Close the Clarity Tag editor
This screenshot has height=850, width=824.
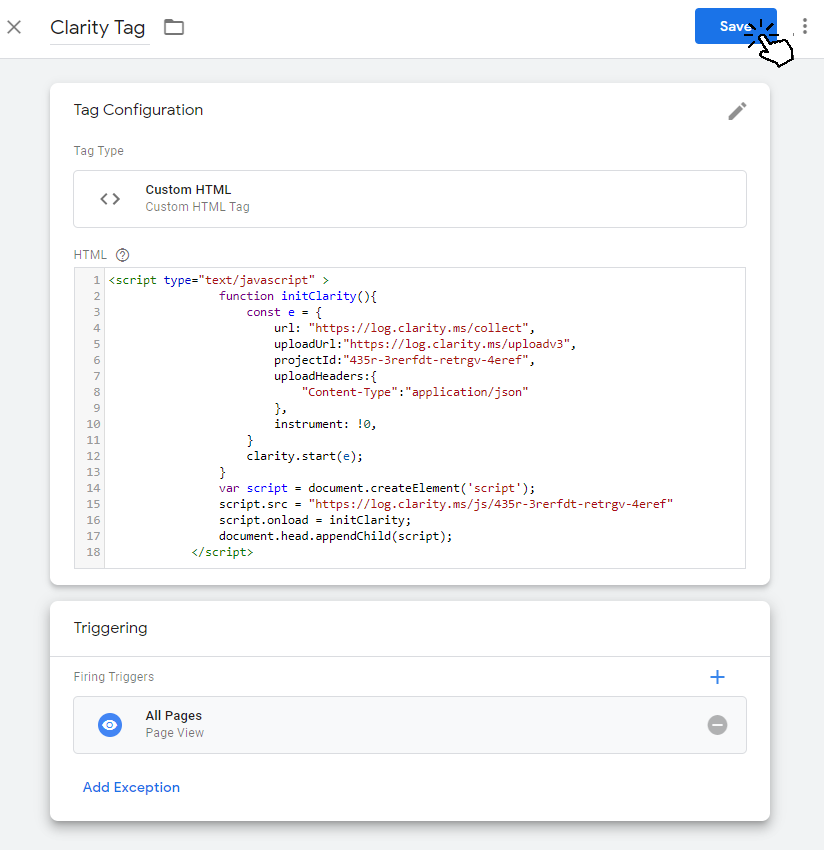point(14,27)
